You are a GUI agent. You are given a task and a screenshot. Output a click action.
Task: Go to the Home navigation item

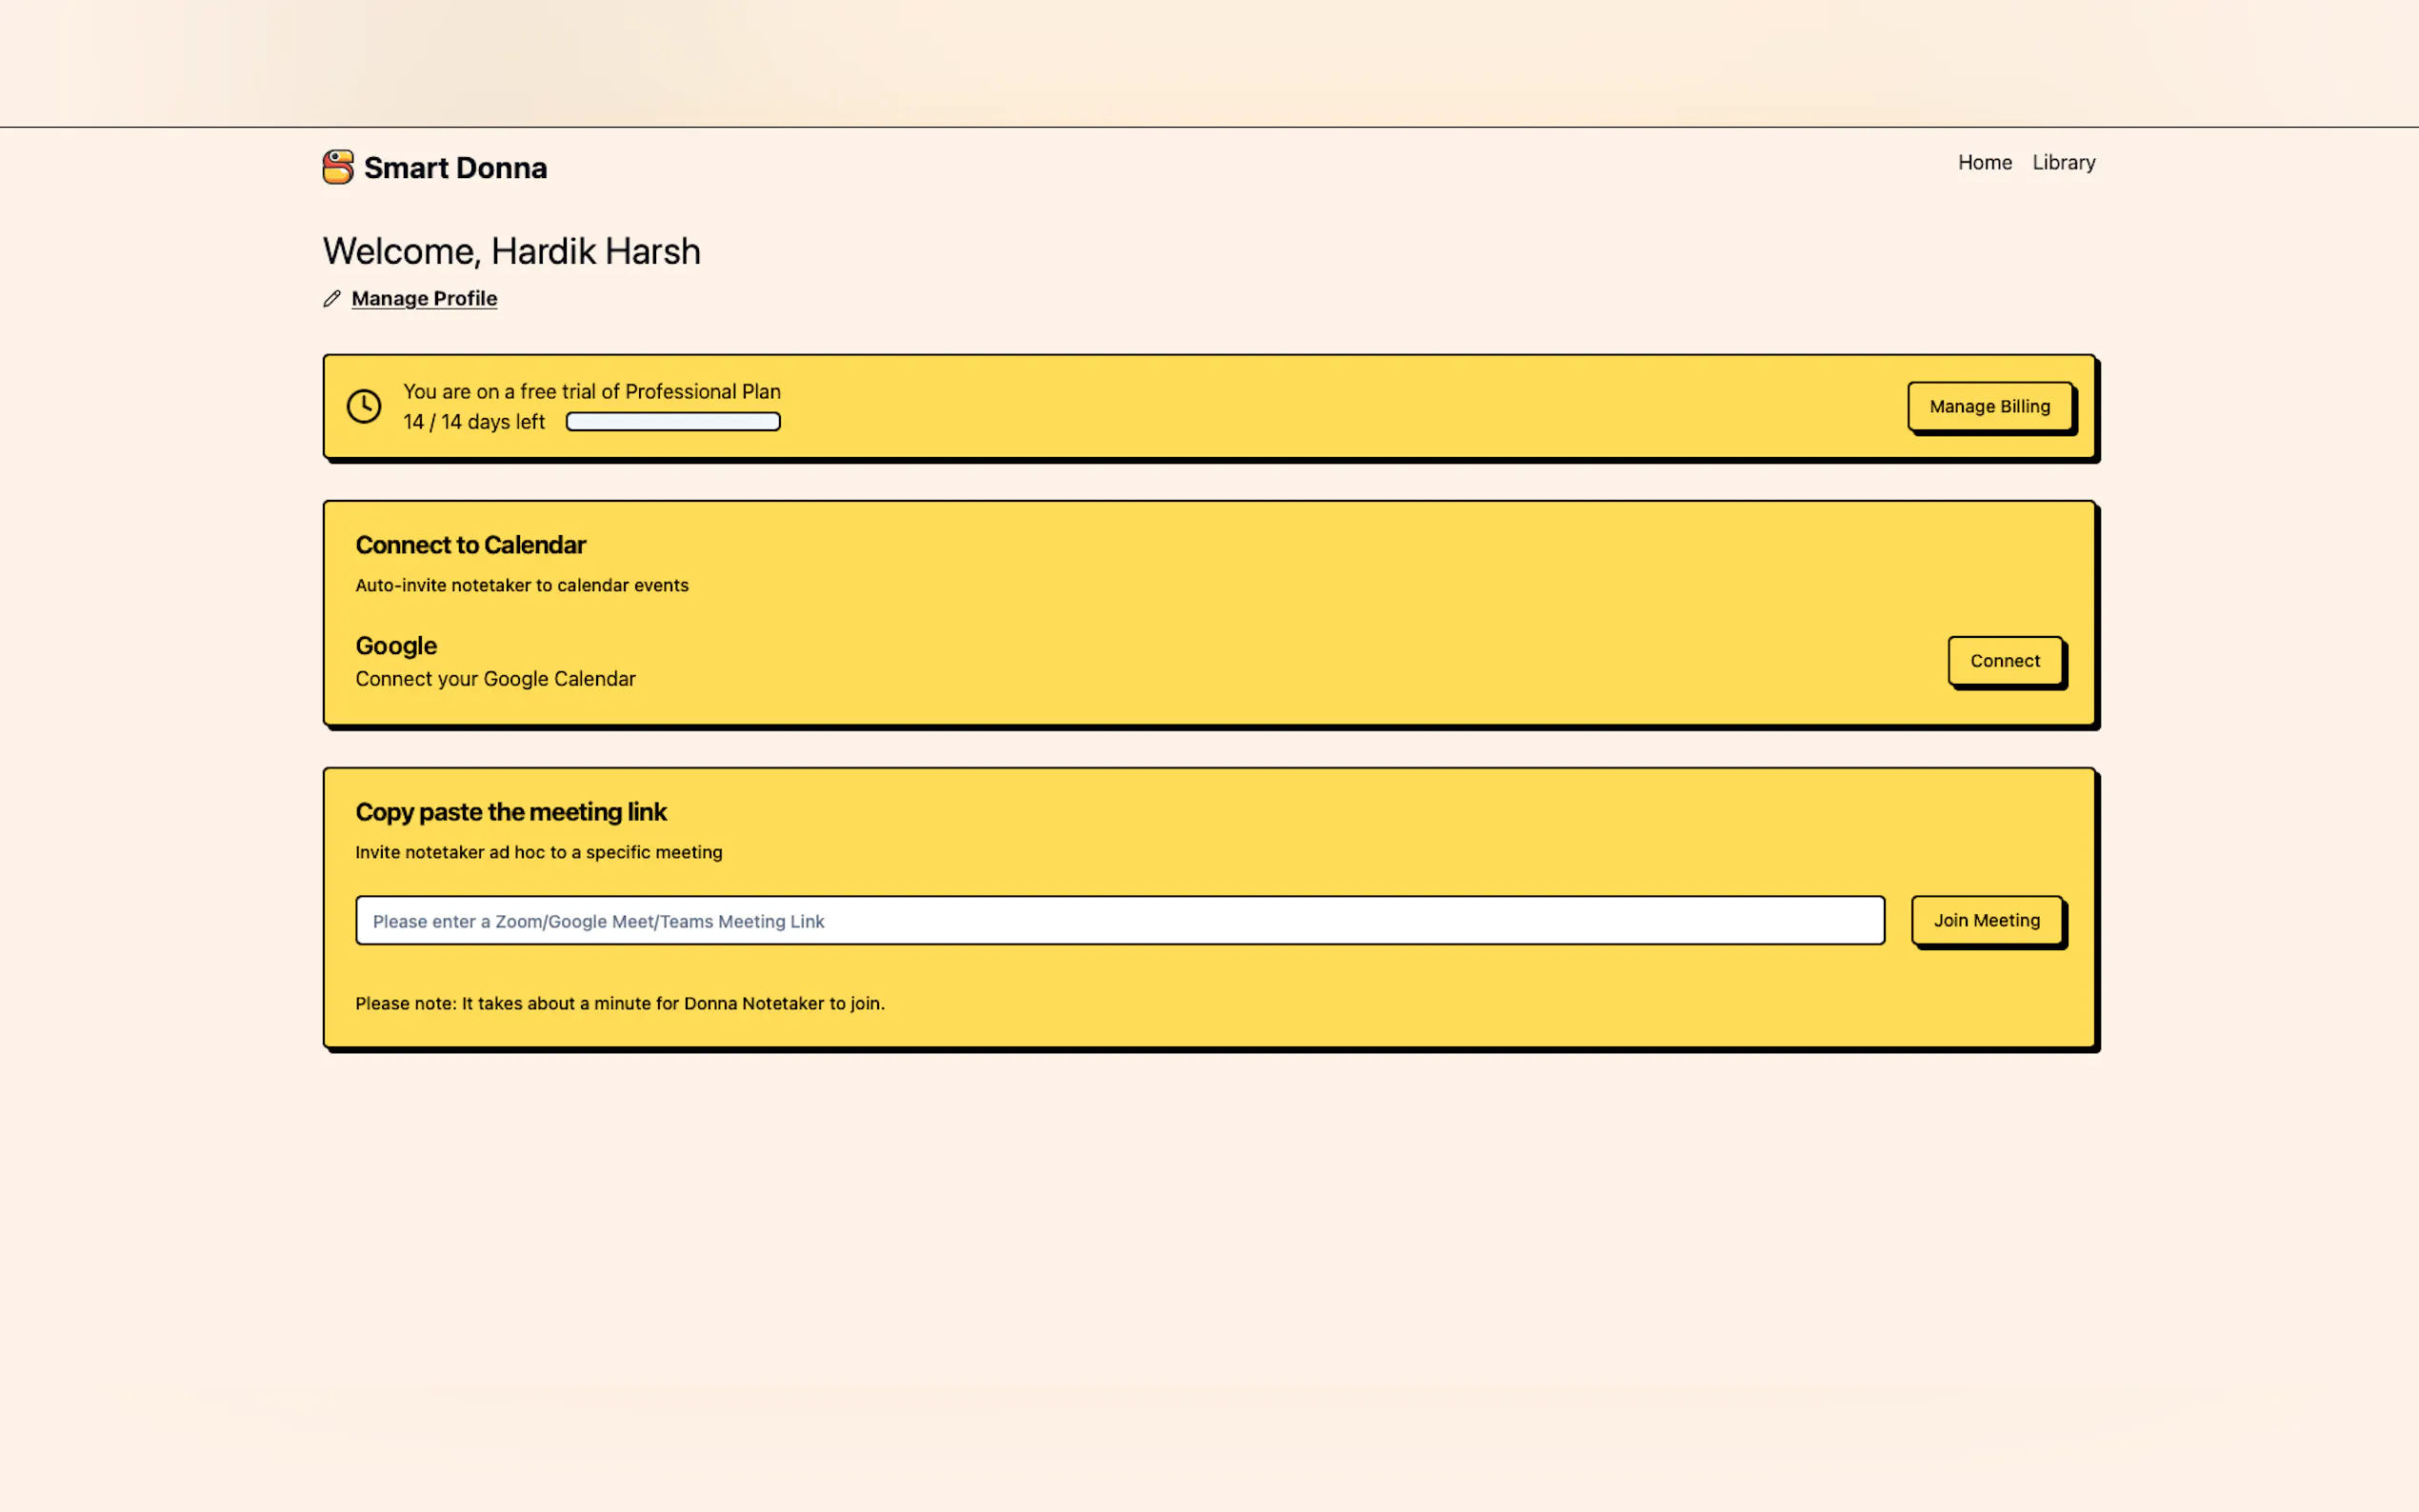click(1984, 162)
